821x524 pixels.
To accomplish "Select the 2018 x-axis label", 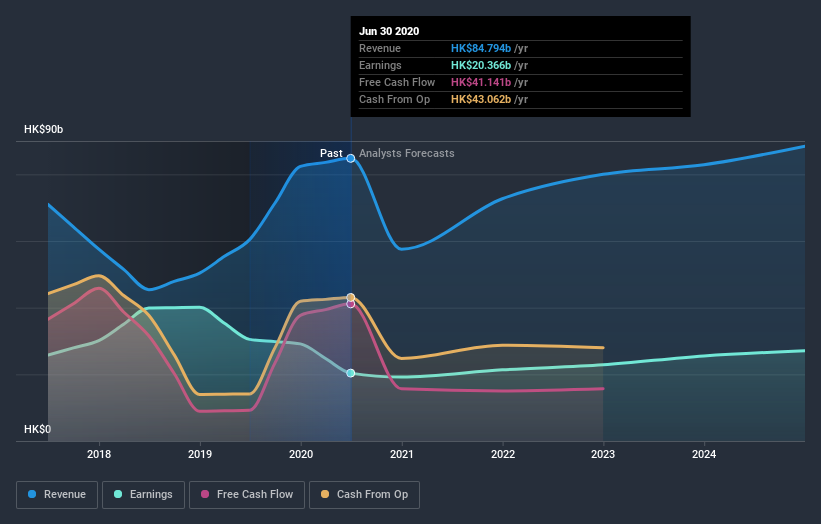I will tap(99, 454).
